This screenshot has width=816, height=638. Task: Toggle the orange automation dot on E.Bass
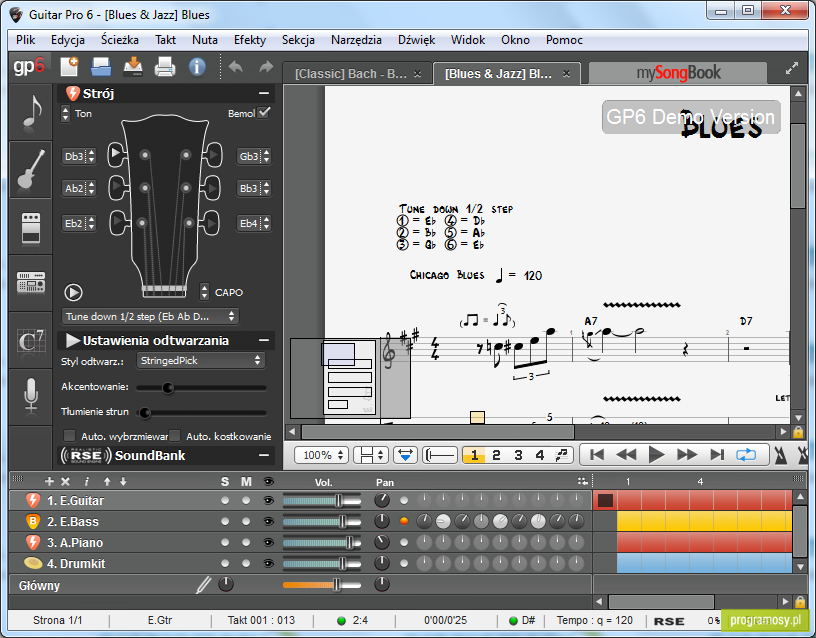[x=404, y=521]
